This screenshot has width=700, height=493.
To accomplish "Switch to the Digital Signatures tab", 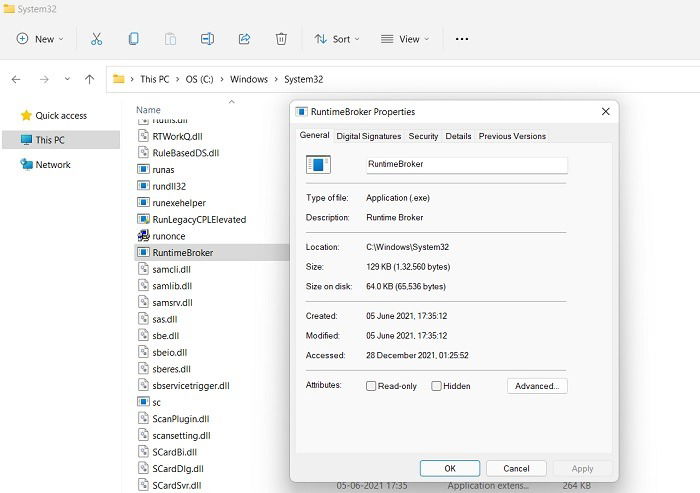I will tap(369, 136).
